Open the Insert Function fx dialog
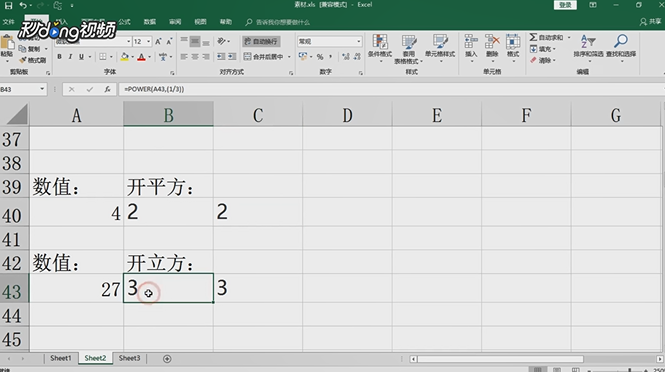Viewport: 665px width, 372px height. (107, 89)
